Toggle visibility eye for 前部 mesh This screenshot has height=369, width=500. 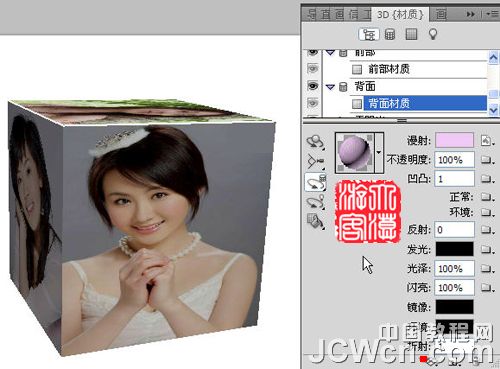point(312,53)
